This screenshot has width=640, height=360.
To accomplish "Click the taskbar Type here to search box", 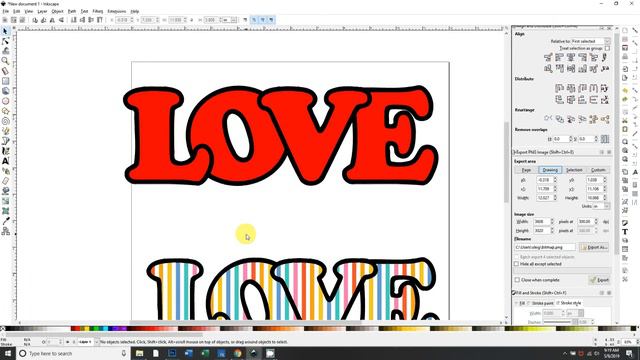I will click(73, 353).
